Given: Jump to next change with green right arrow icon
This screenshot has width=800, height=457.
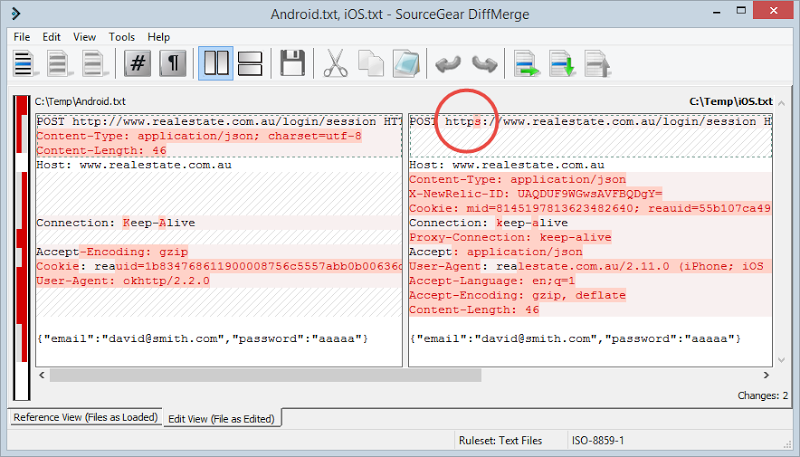Looking at the screenshot, I should pos(527,64).
